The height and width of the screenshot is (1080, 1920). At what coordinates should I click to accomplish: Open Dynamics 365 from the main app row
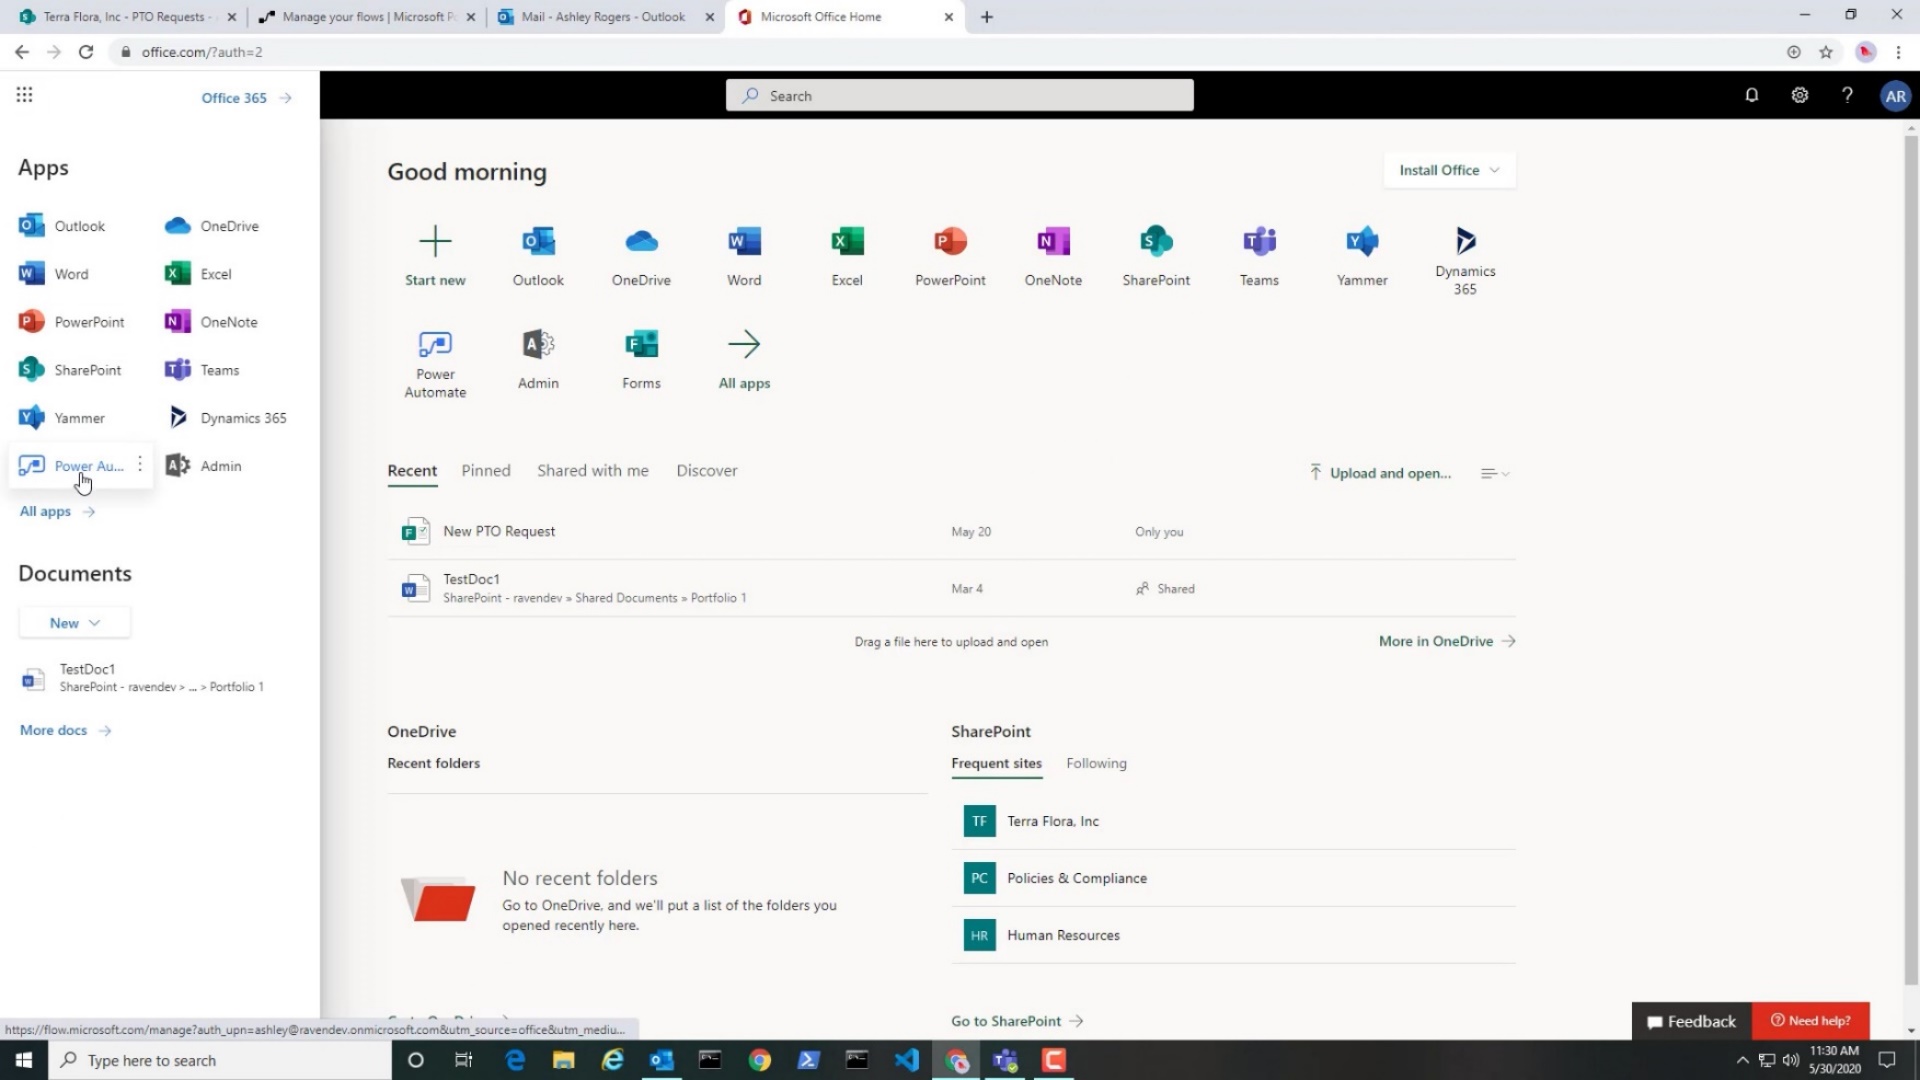click(1465, 260)
